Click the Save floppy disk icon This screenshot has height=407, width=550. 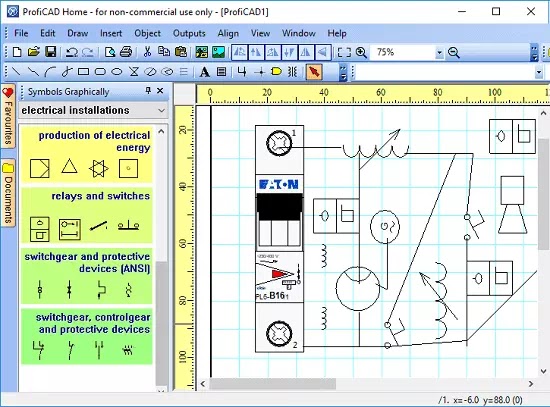(51, 52)
